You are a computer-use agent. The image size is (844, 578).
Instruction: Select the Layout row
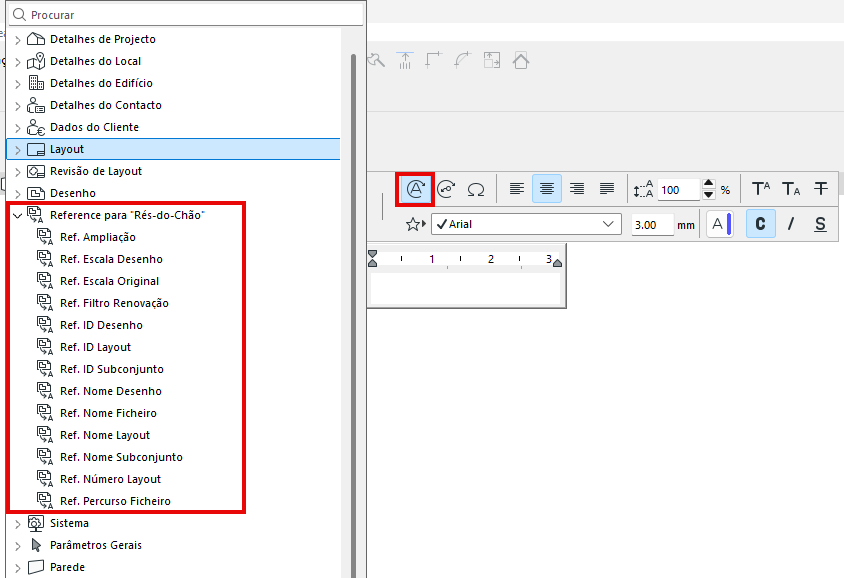coord(173,149)
